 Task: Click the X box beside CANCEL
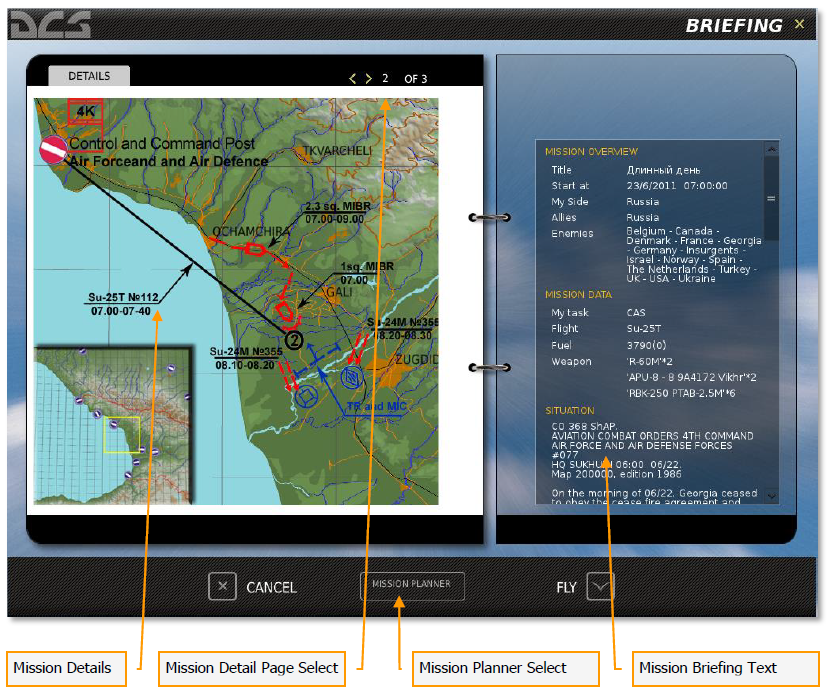222,587
